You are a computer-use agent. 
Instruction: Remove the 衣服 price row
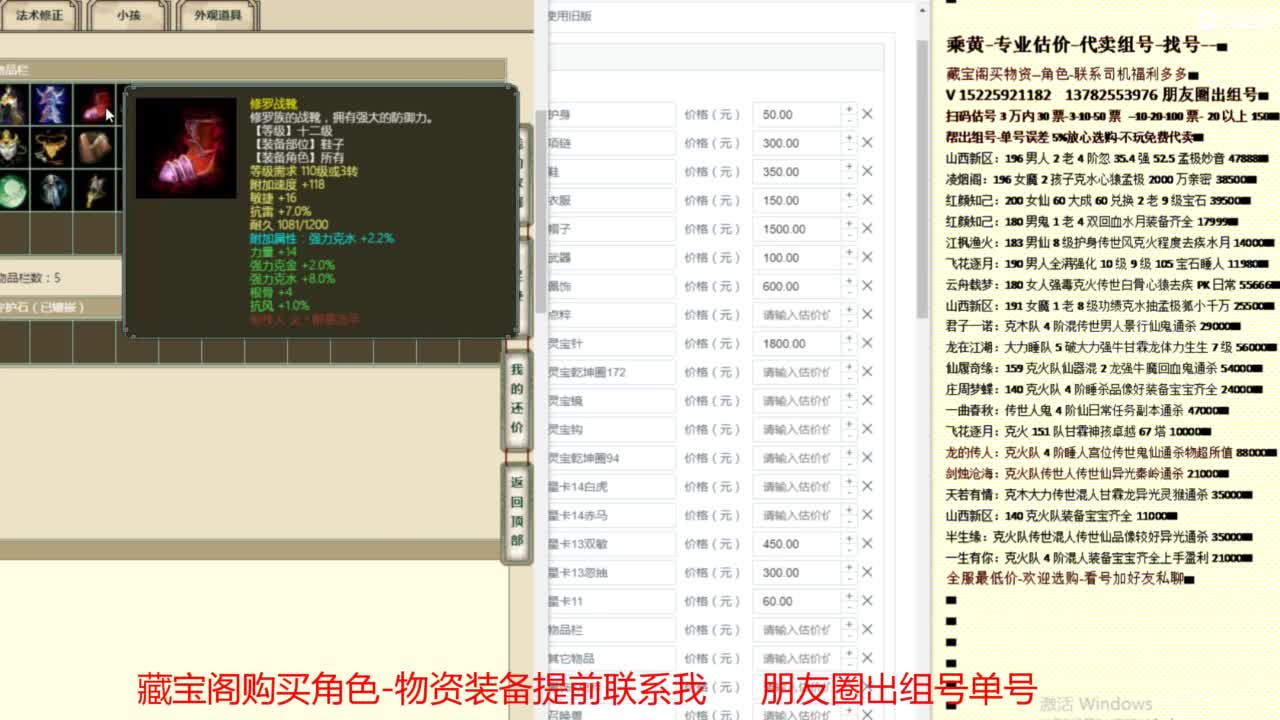[867, 200]
